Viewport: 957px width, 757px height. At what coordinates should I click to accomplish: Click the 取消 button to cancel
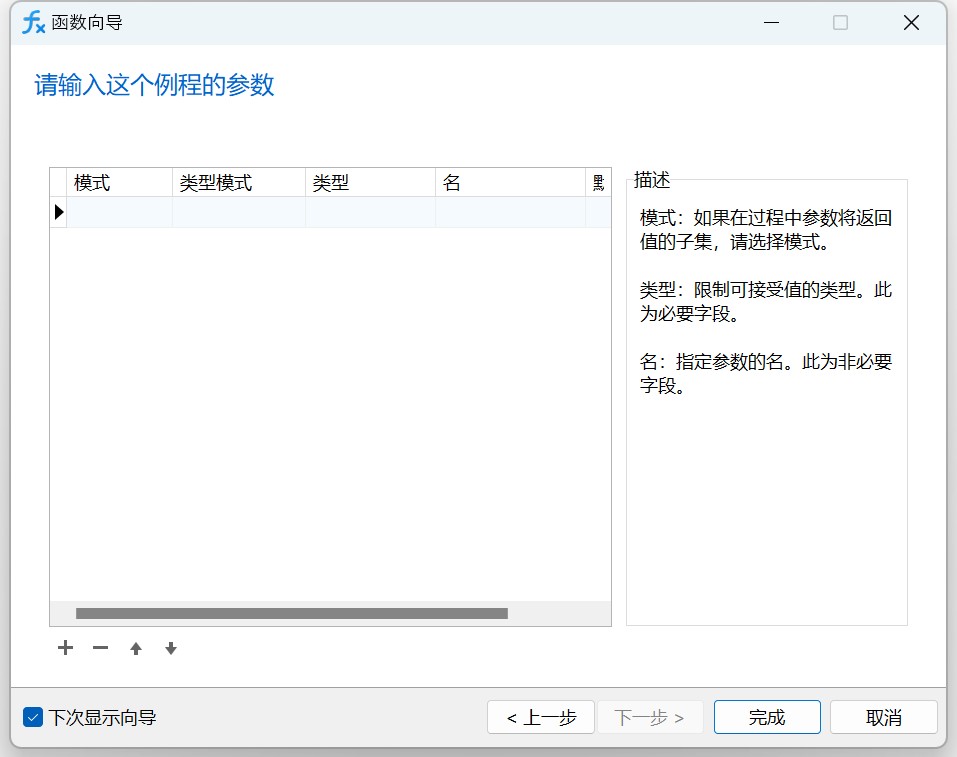coord(883,716)
